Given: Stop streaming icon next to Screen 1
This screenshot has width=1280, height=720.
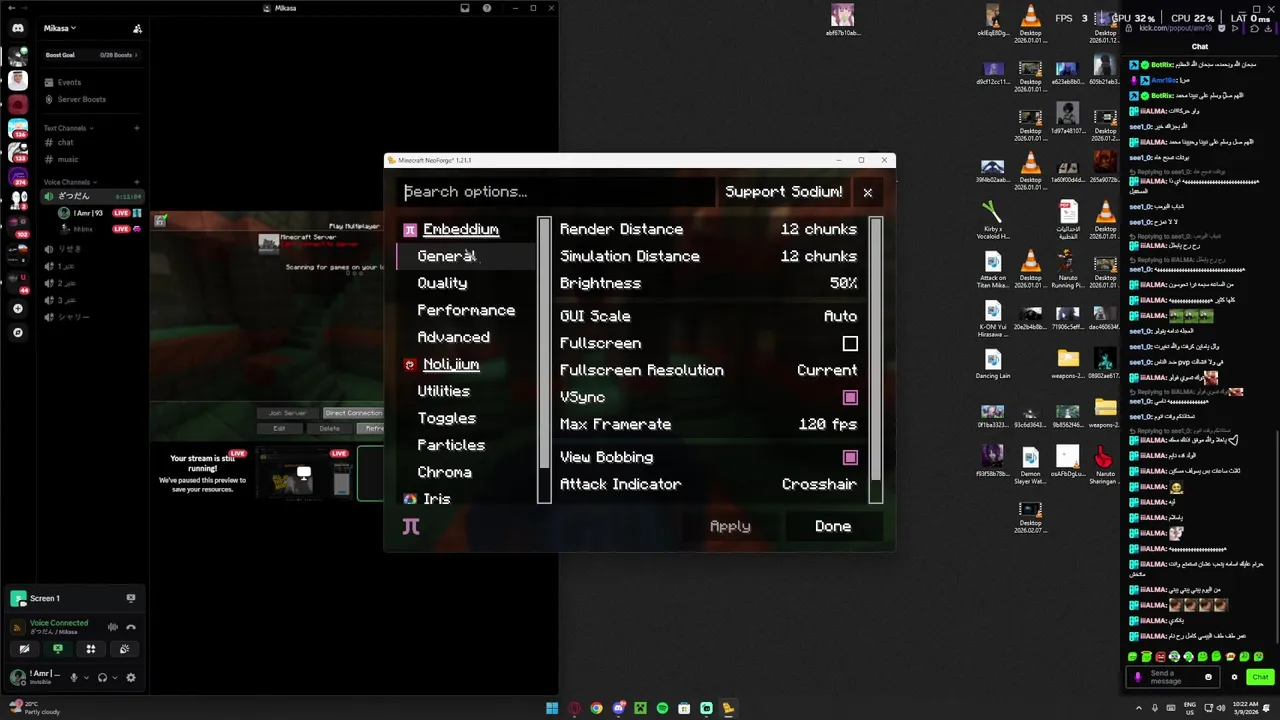Looking at the screenshot, I should [x=130, y=598].
